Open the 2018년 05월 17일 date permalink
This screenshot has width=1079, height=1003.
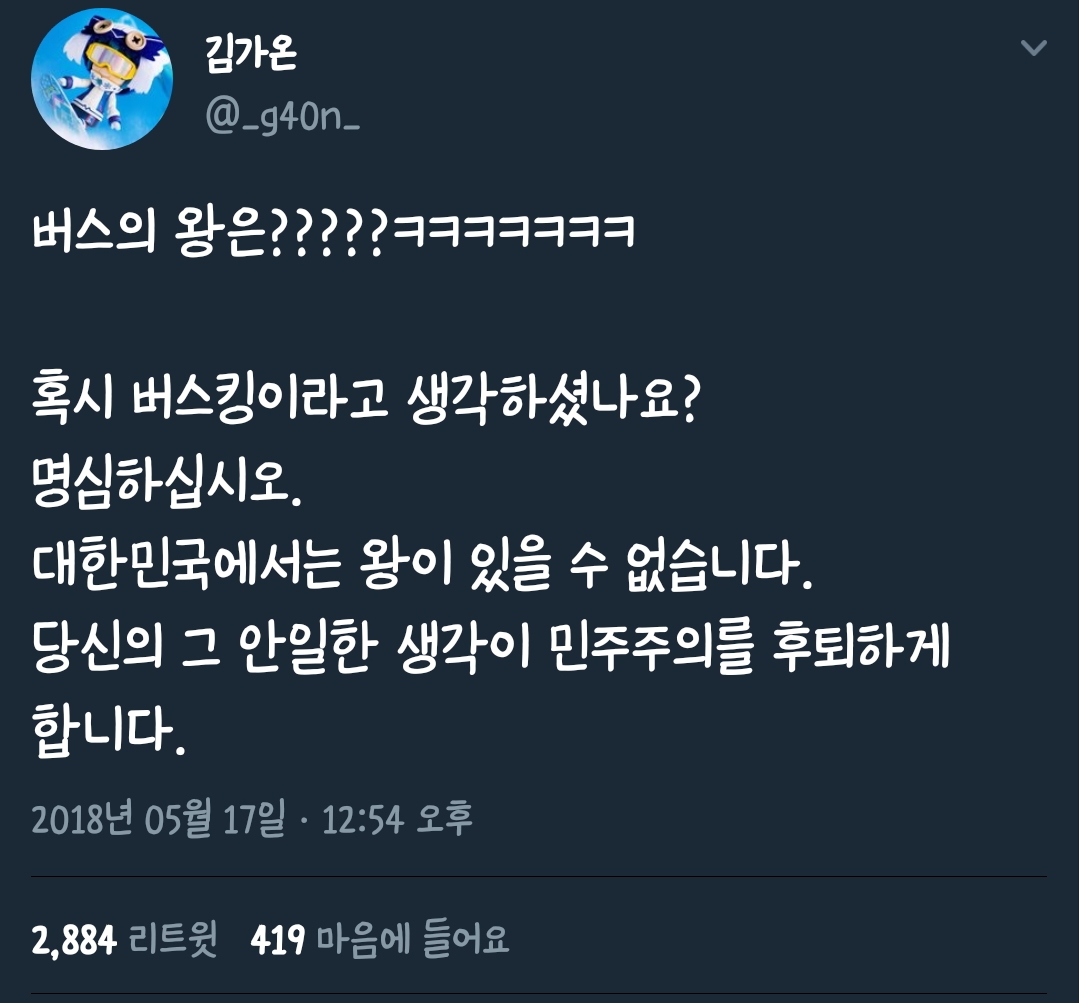158,819
